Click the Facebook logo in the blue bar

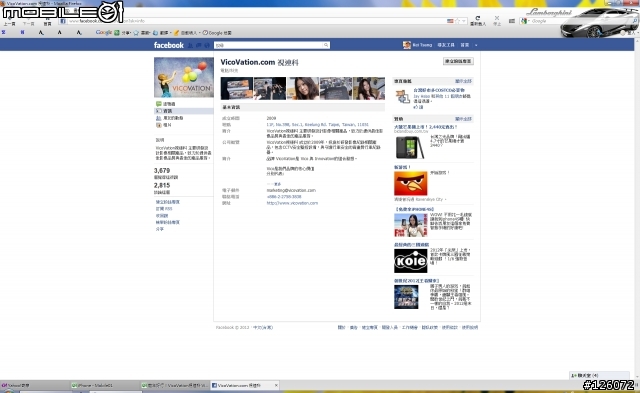169,45
